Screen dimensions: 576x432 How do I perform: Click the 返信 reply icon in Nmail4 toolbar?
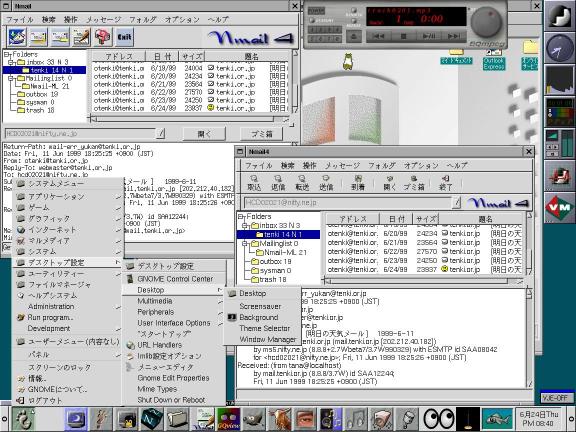coord(278,183)
